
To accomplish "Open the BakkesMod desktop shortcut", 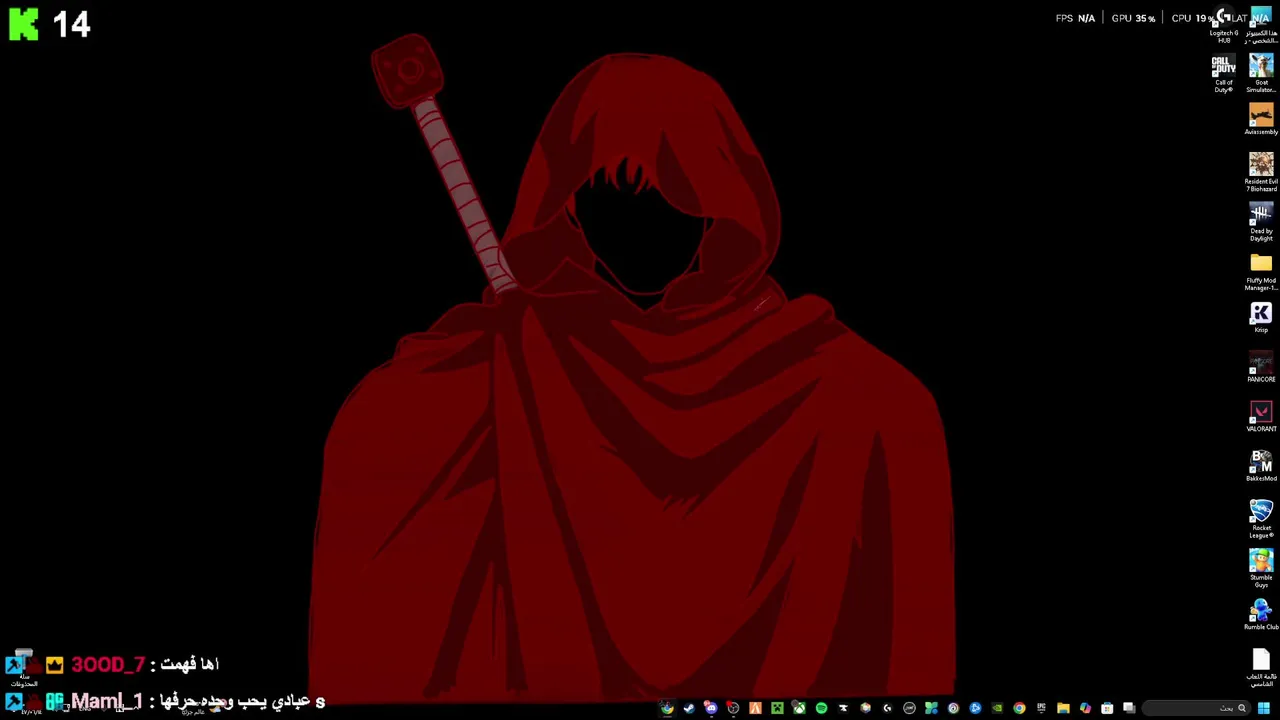I will click(x=1261, y=466).
